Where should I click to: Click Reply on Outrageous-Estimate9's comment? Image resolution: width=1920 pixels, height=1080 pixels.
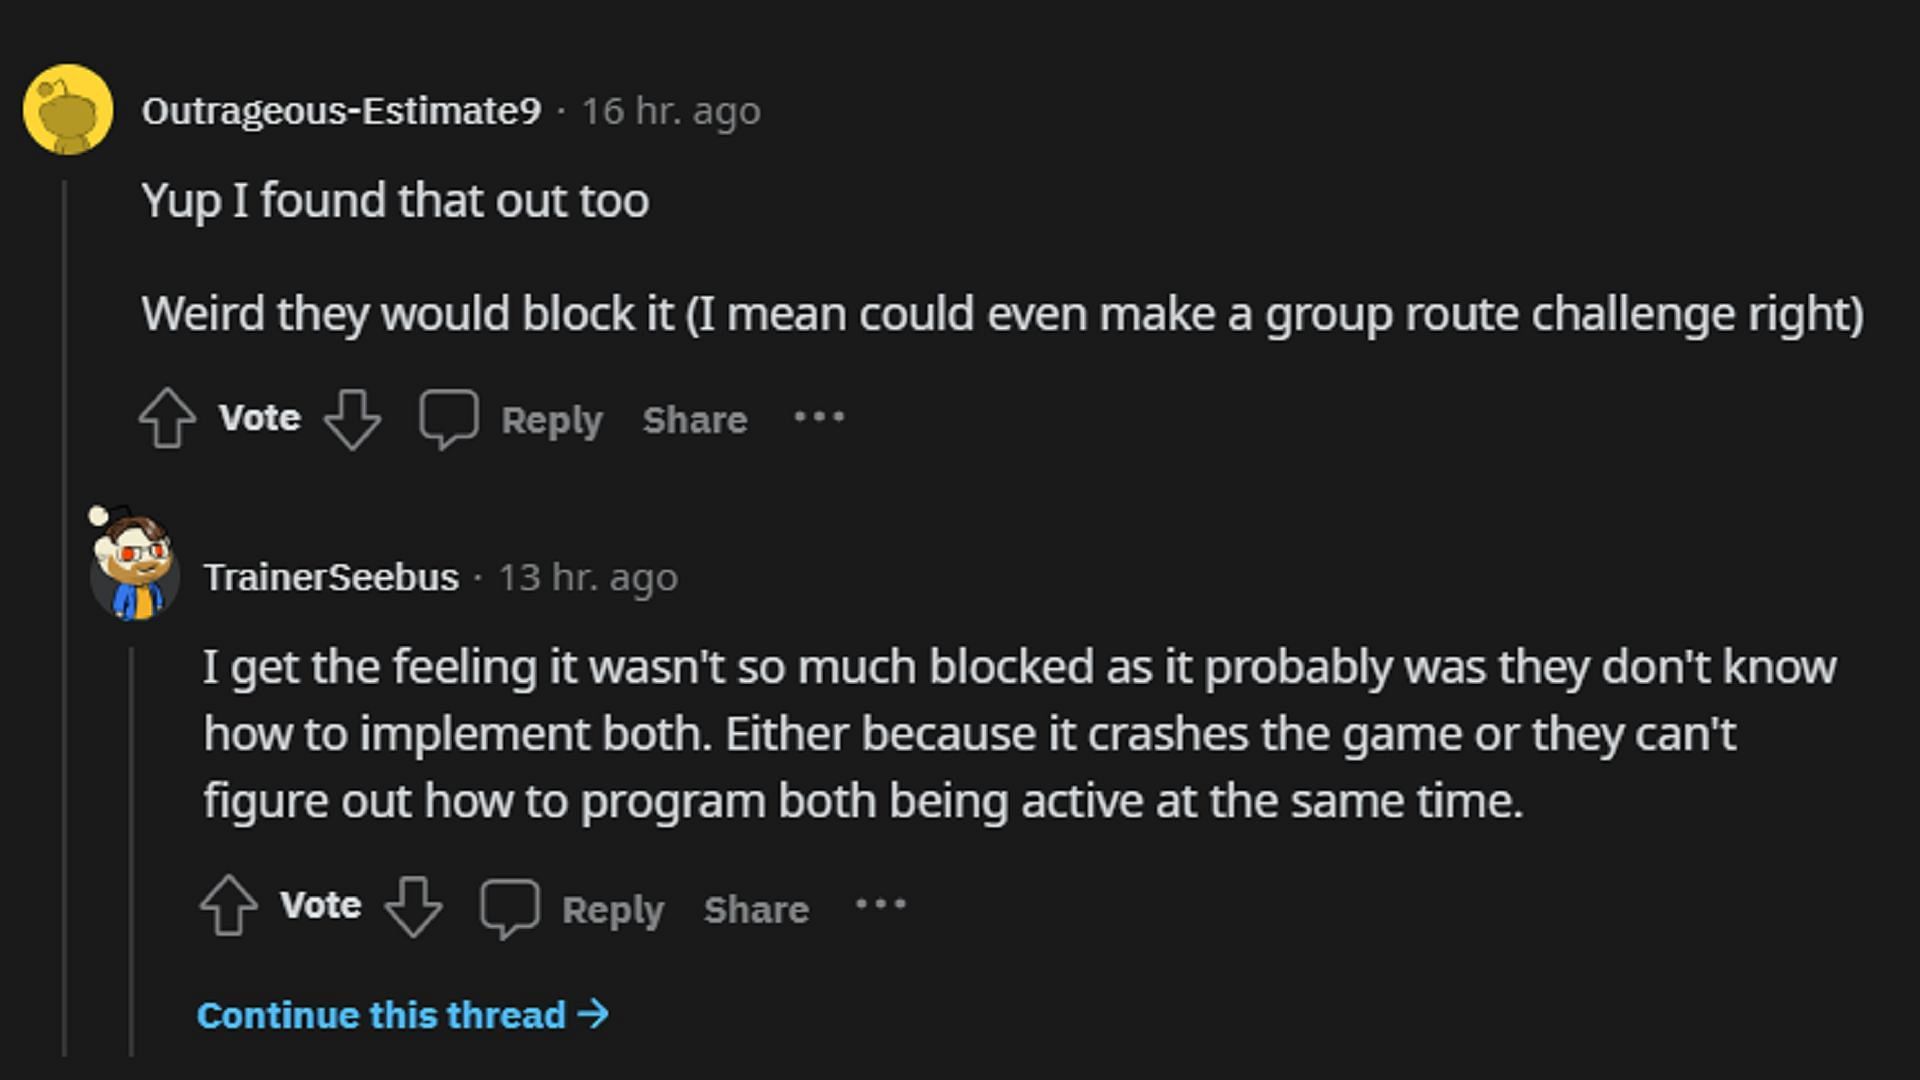551,418
